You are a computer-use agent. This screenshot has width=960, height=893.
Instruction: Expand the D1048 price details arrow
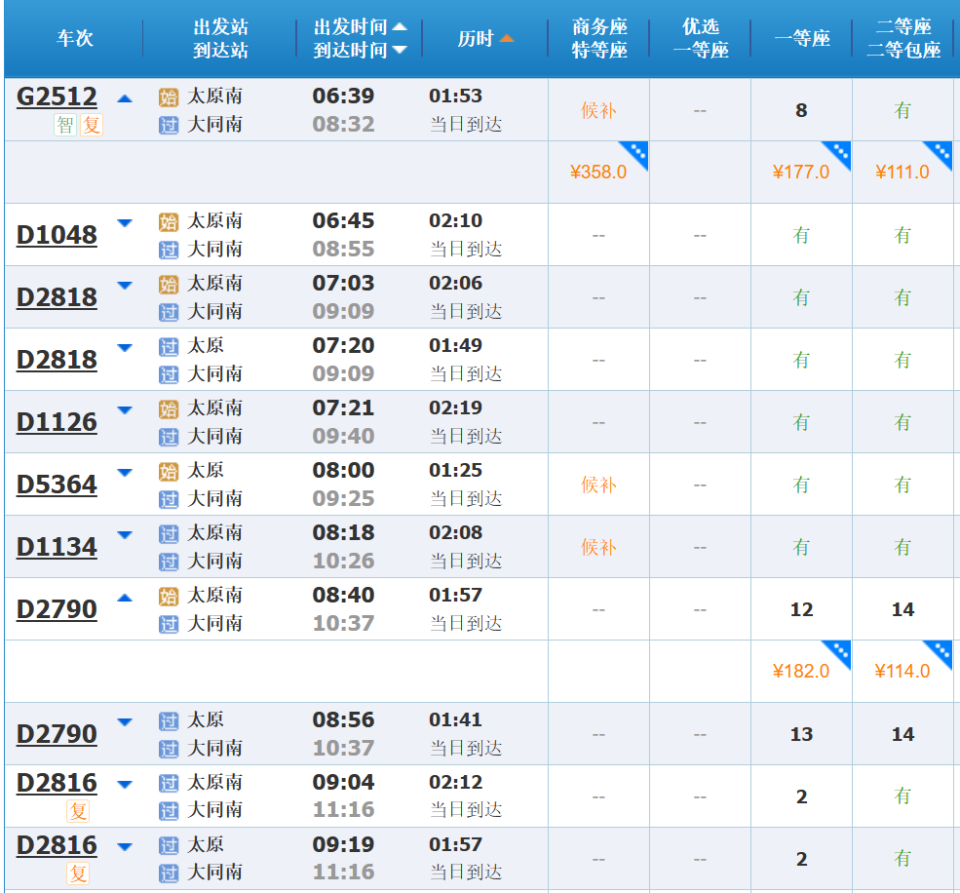[125, 223]
